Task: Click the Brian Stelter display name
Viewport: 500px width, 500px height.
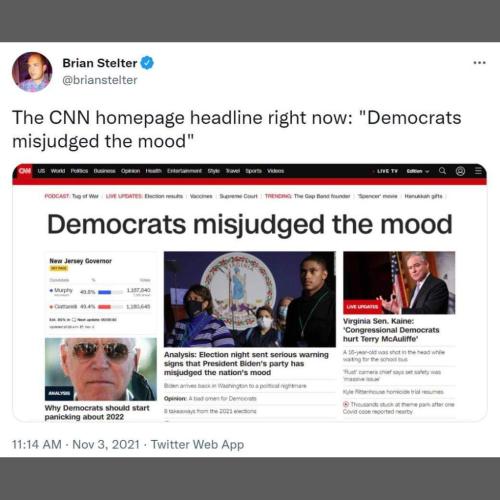Action: 100,63
